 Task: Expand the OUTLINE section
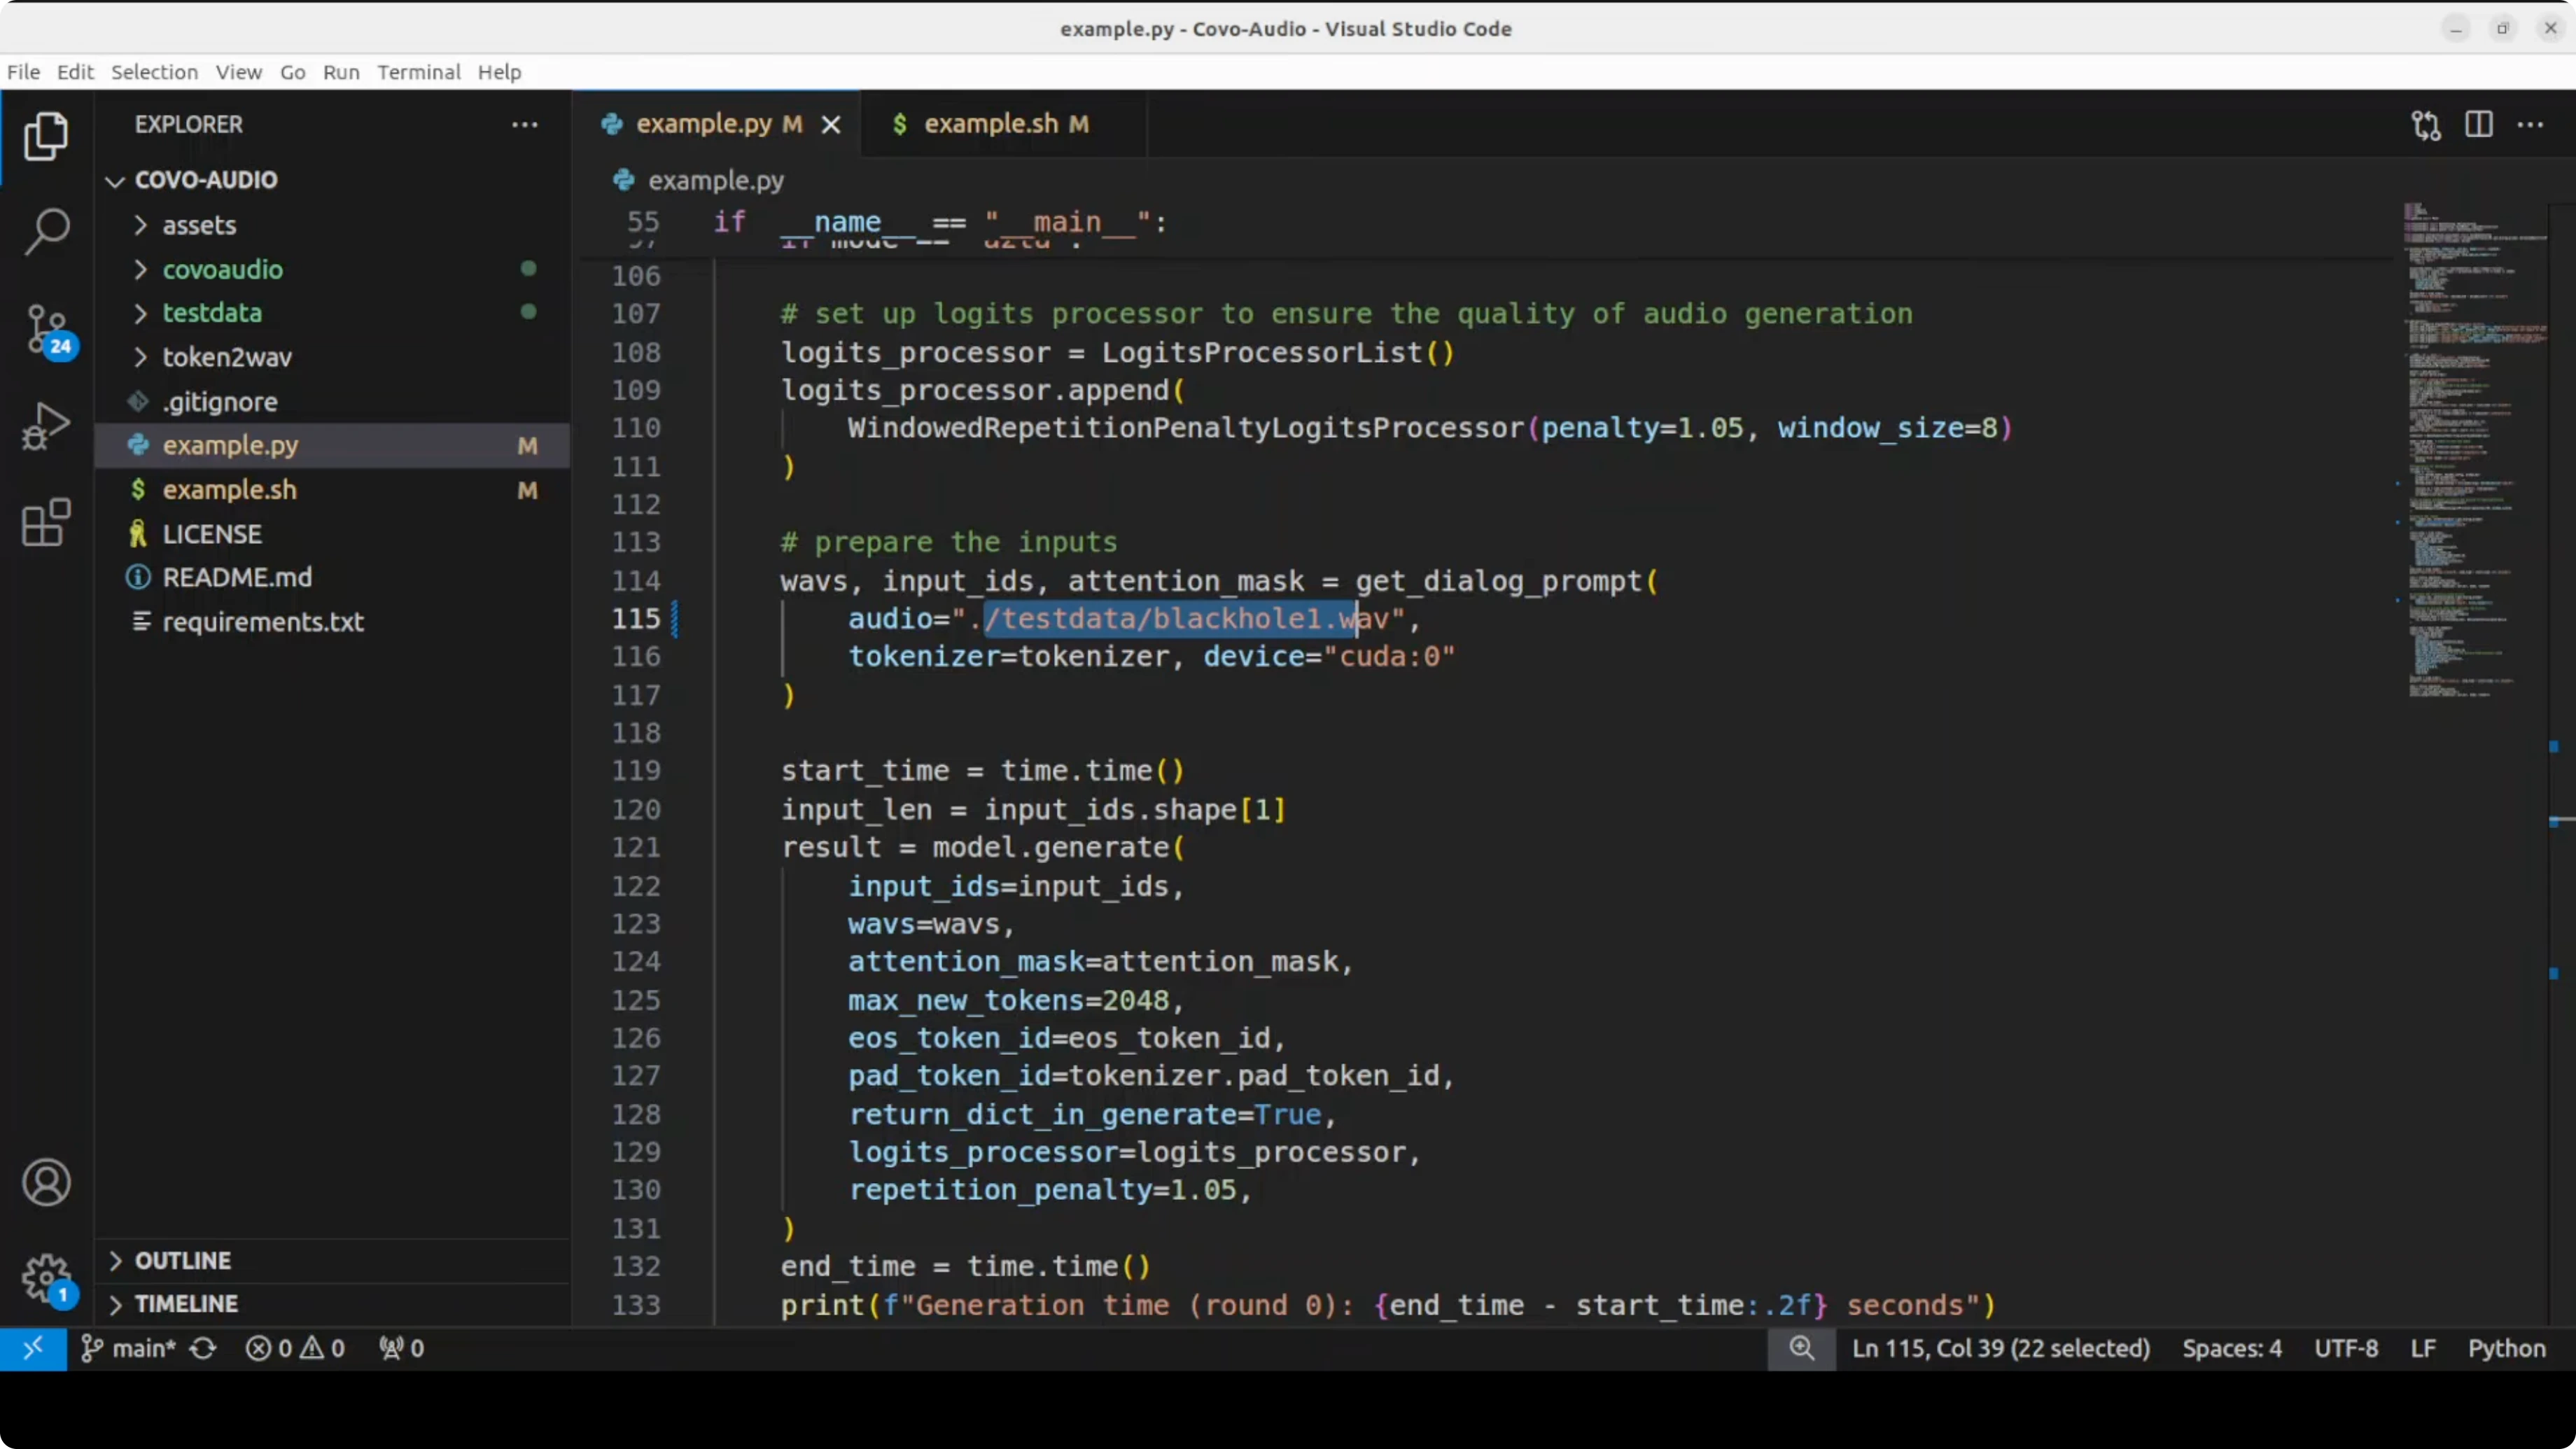pyautogui.click(x=183, y=1260)
